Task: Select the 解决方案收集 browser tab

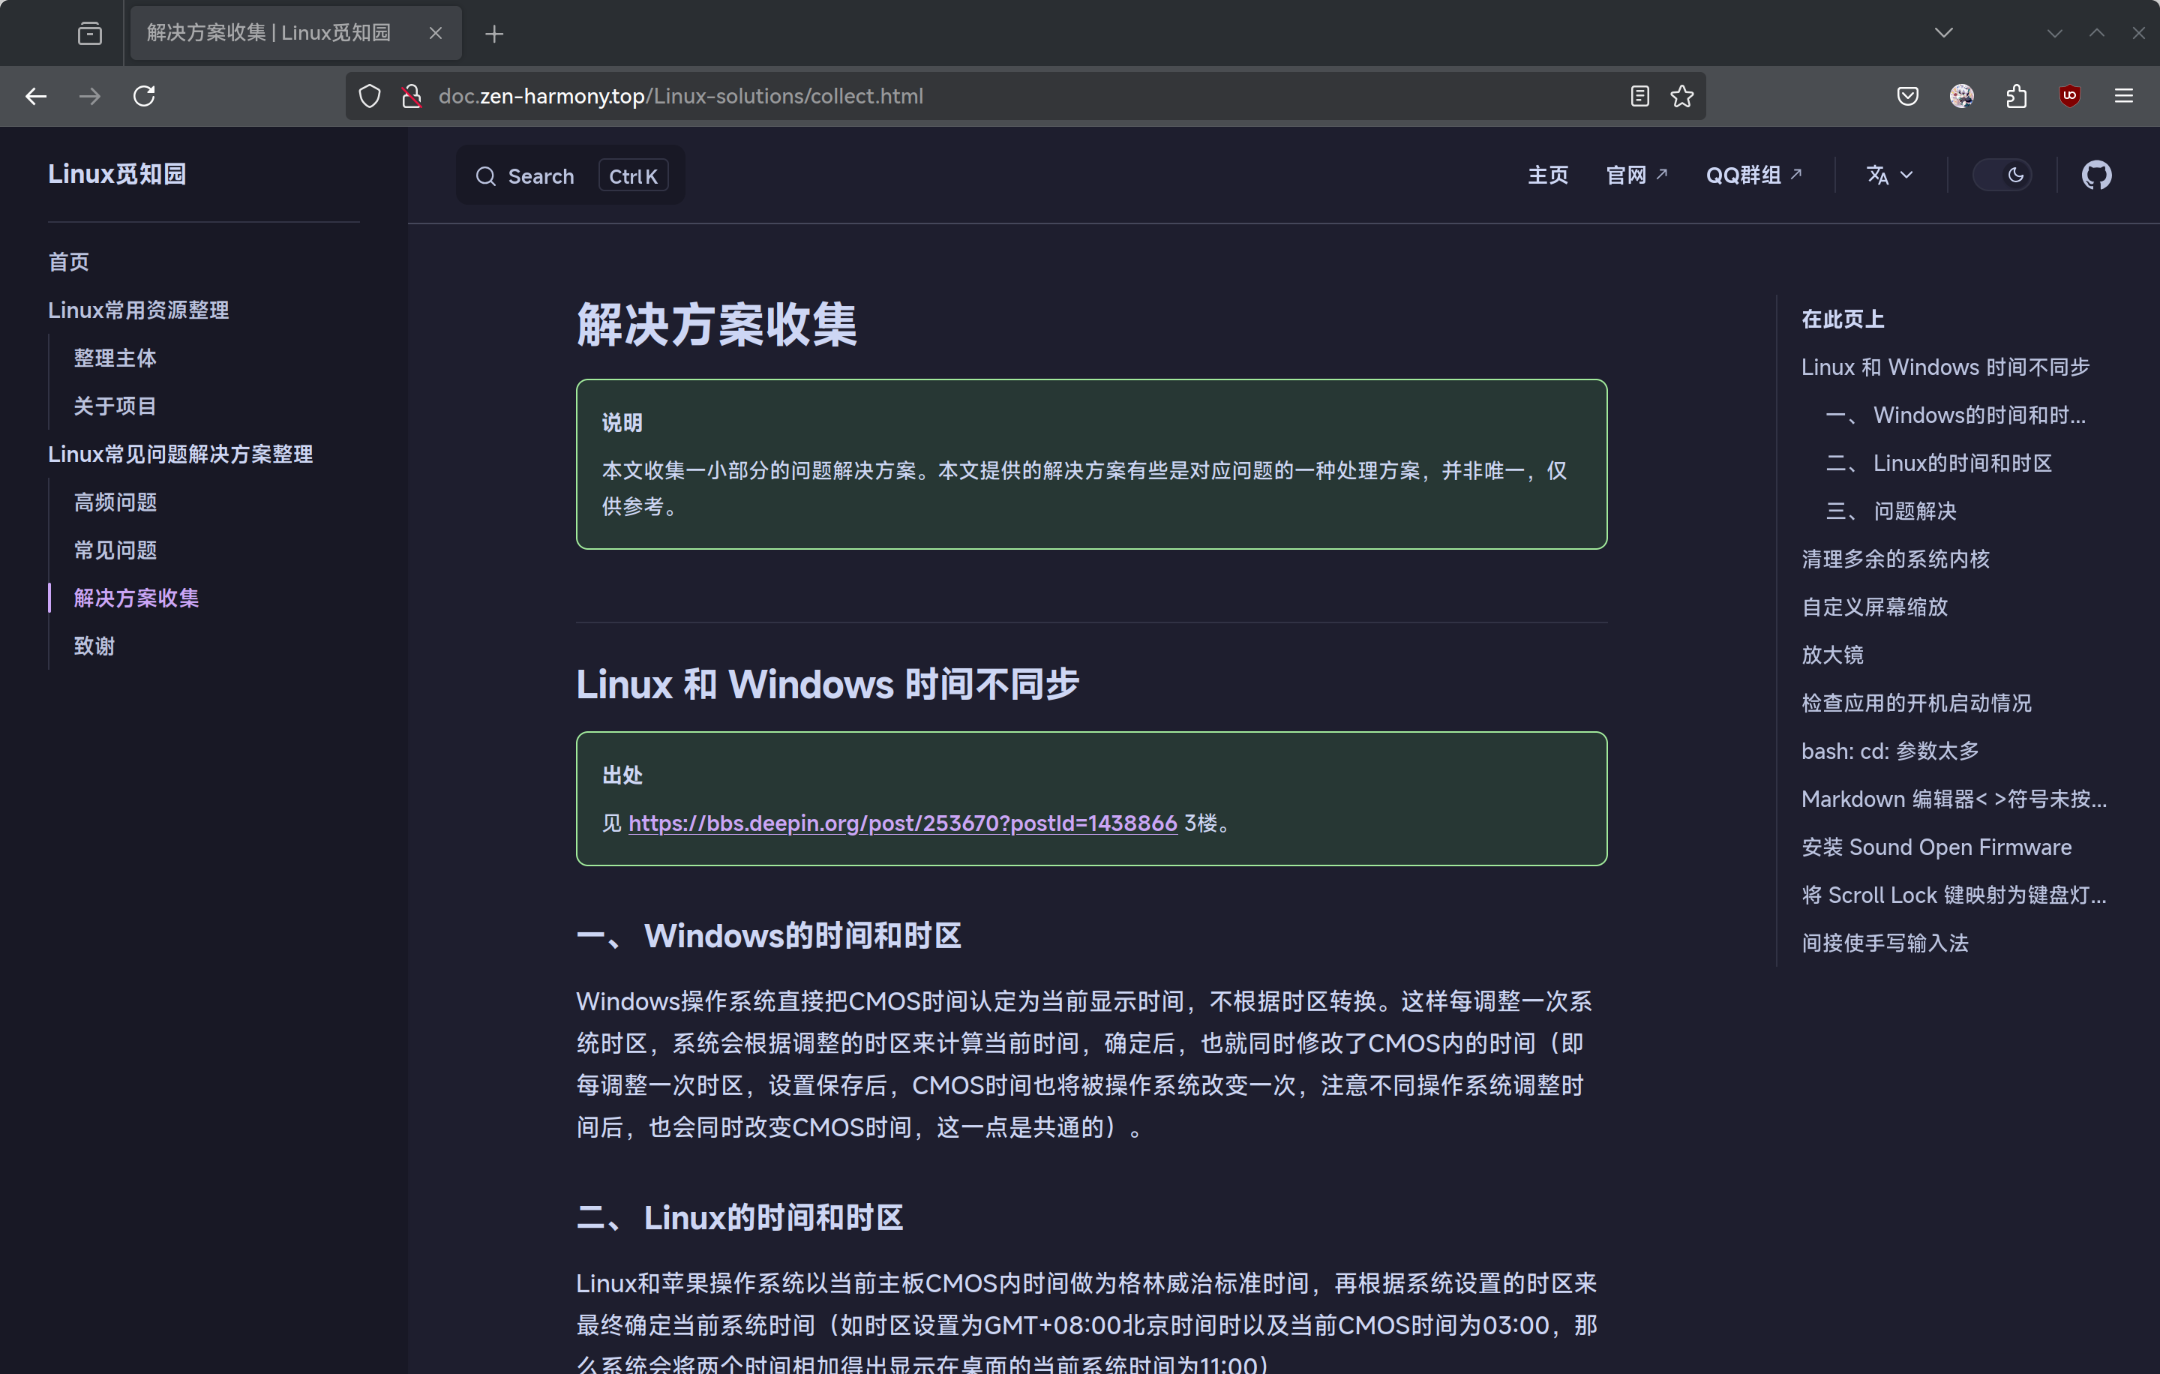Action: click(x=270, y=32)
